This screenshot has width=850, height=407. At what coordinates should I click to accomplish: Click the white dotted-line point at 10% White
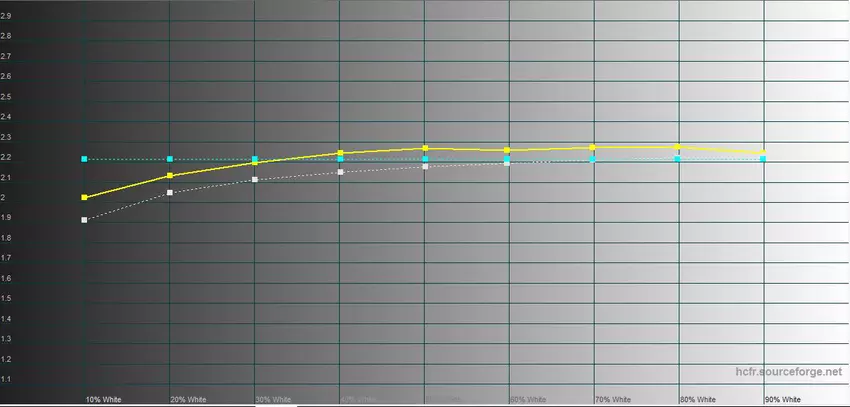pos(84,220)
